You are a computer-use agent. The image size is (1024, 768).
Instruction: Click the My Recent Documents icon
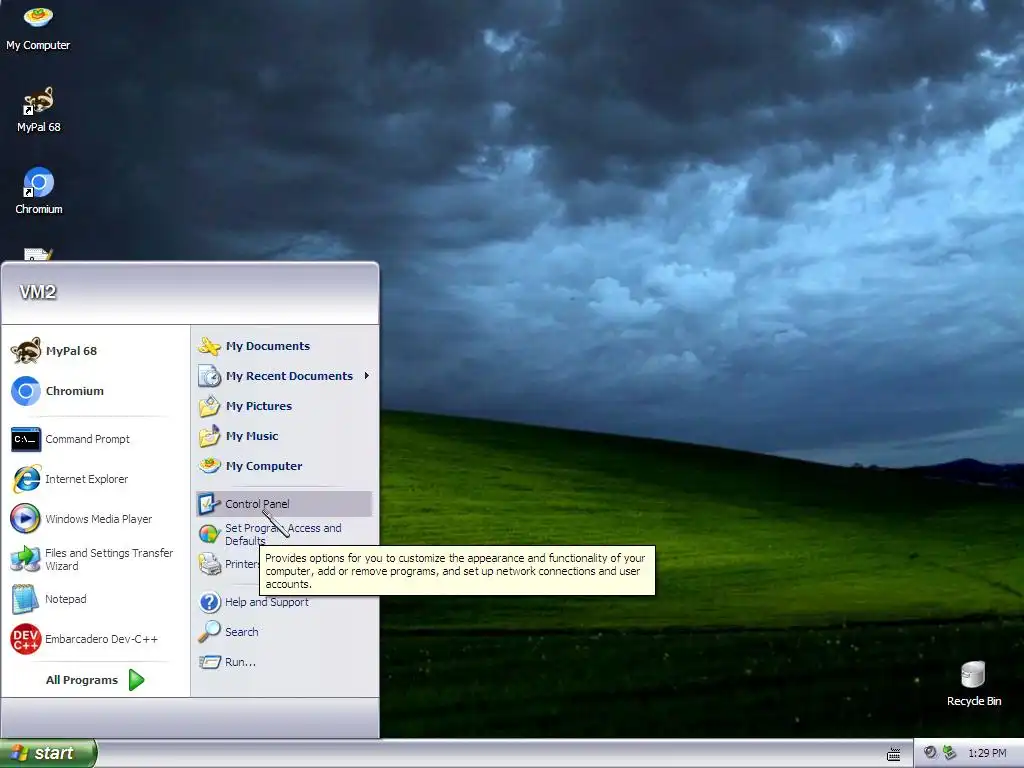[x=210, y=376]
